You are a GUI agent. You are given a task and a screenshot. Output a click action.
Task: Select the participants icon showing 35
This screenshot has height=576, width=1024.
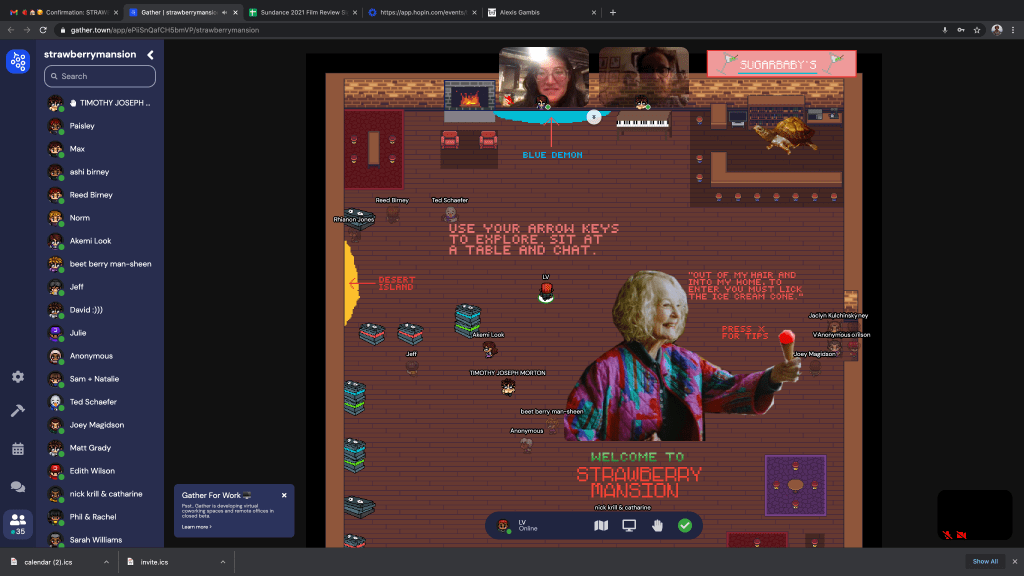pyautogui.click(x=18, y=522)
